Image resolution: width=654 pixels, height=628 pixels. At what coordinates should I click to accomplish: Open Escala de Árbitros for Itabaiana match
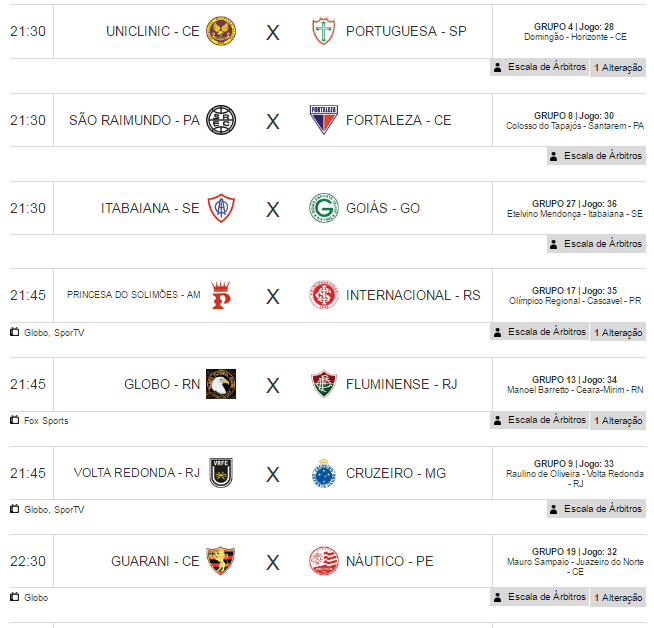tap(596, 244)
